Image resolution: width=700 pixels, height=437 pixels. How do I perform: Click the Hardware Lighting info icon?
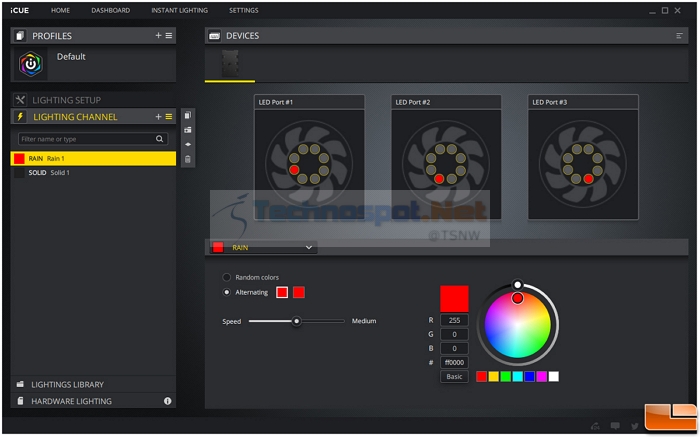tap(167, 401)
